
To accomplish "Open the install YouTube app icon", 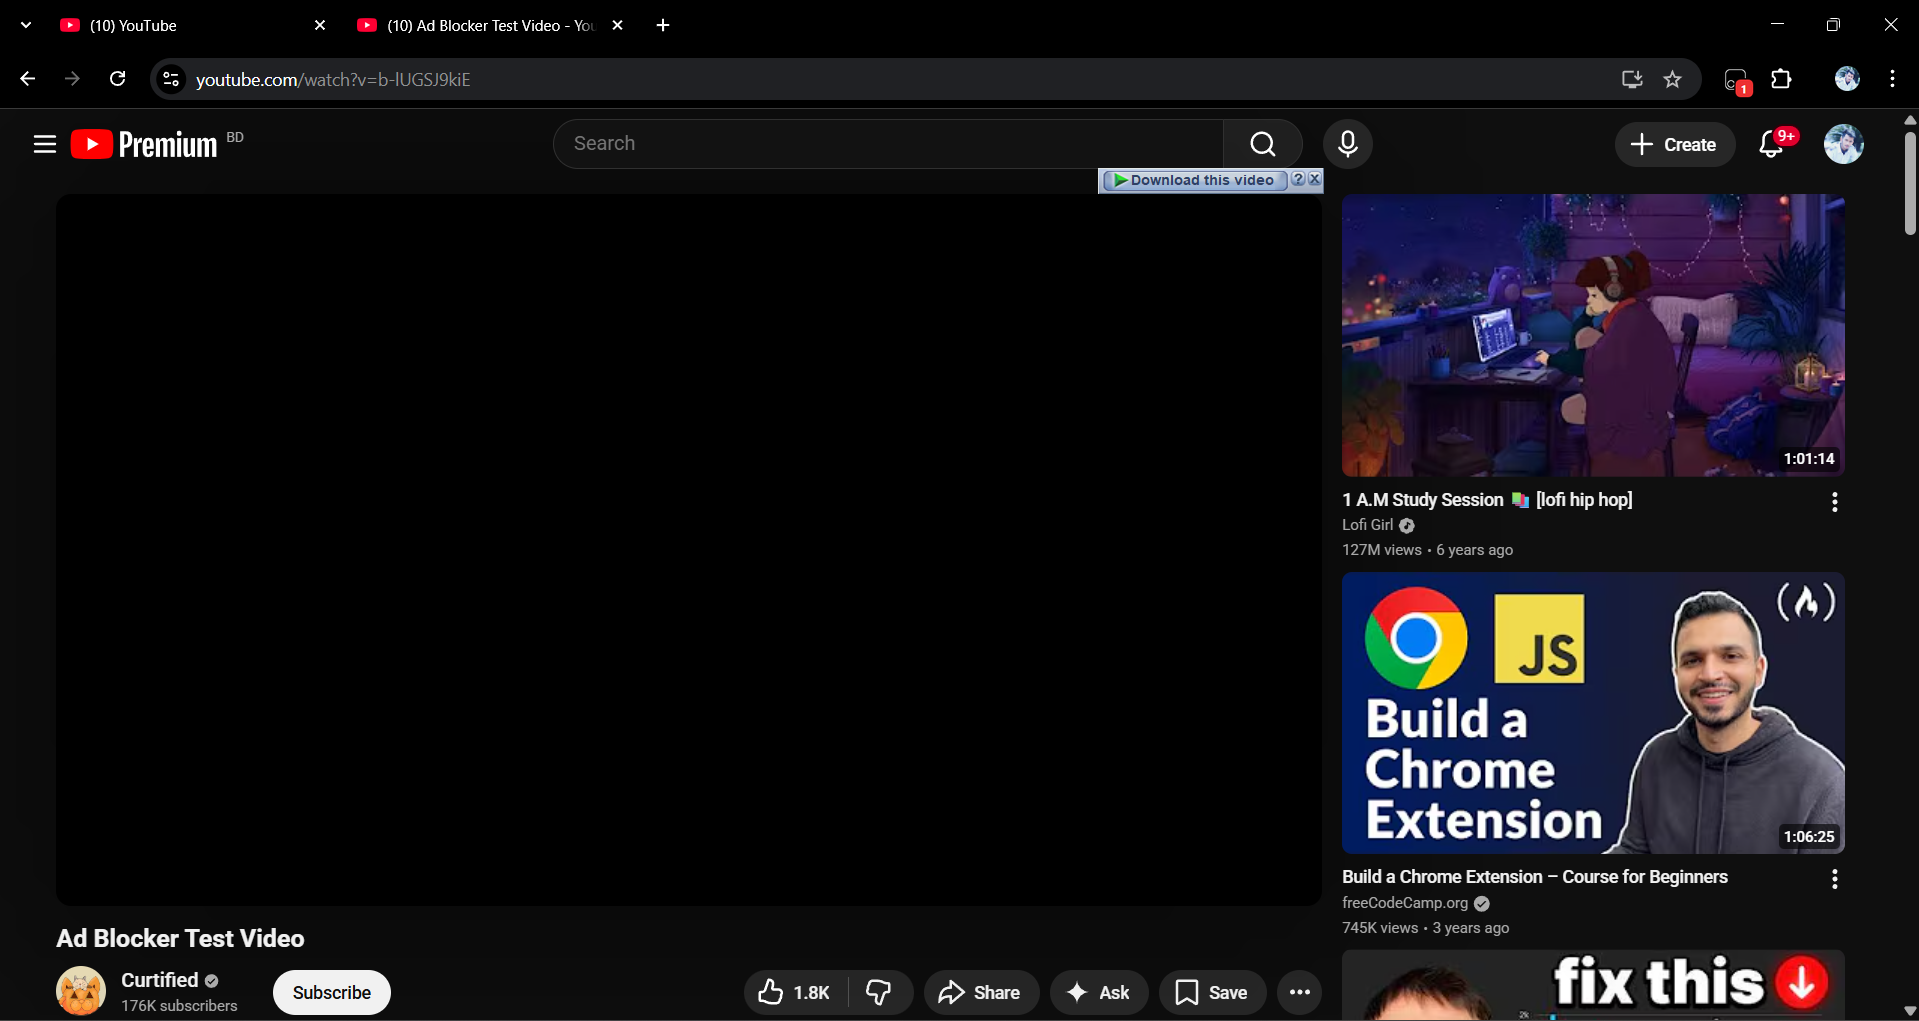I will [1631, 79].
